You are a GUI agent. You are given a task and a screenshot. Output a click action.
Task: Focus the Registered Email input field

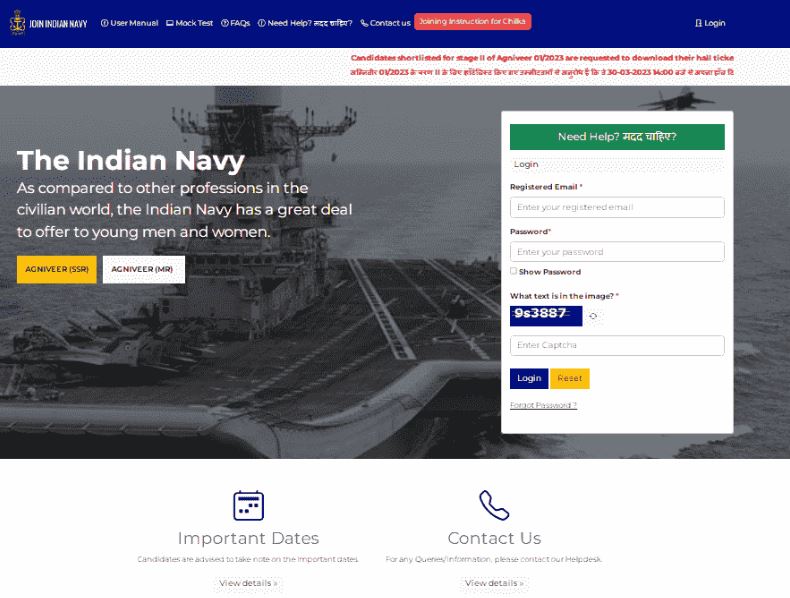[617, 207]
